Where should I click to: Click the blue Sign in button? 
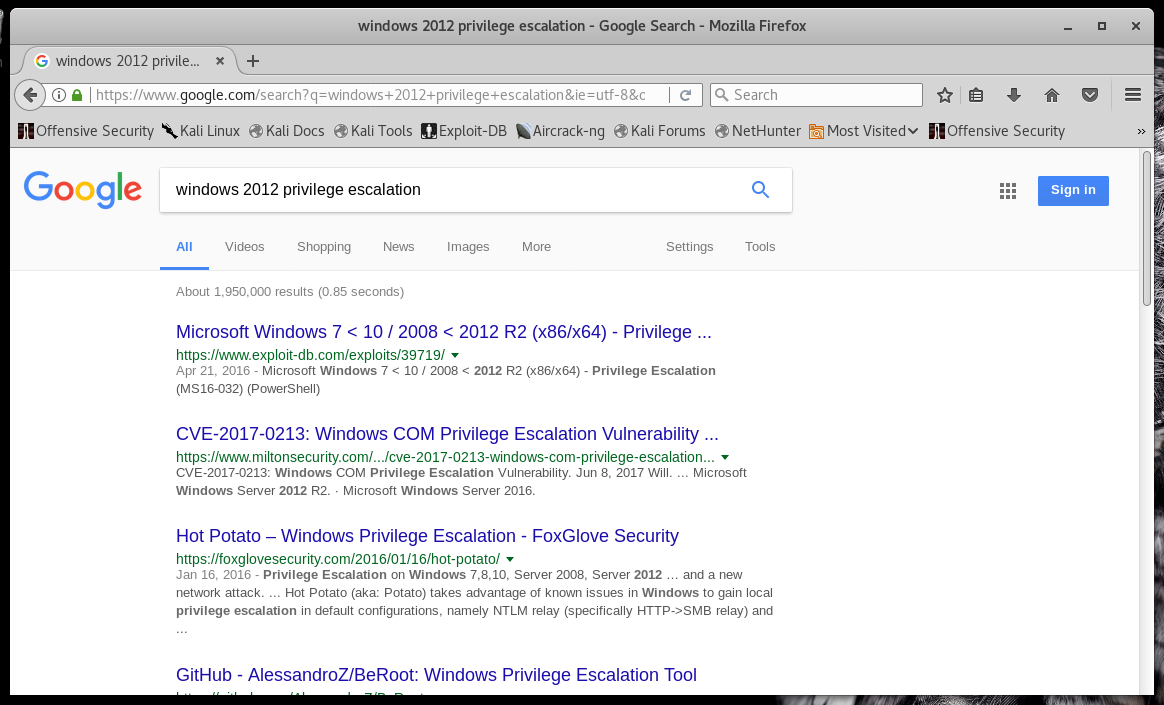coord(1072,190)
